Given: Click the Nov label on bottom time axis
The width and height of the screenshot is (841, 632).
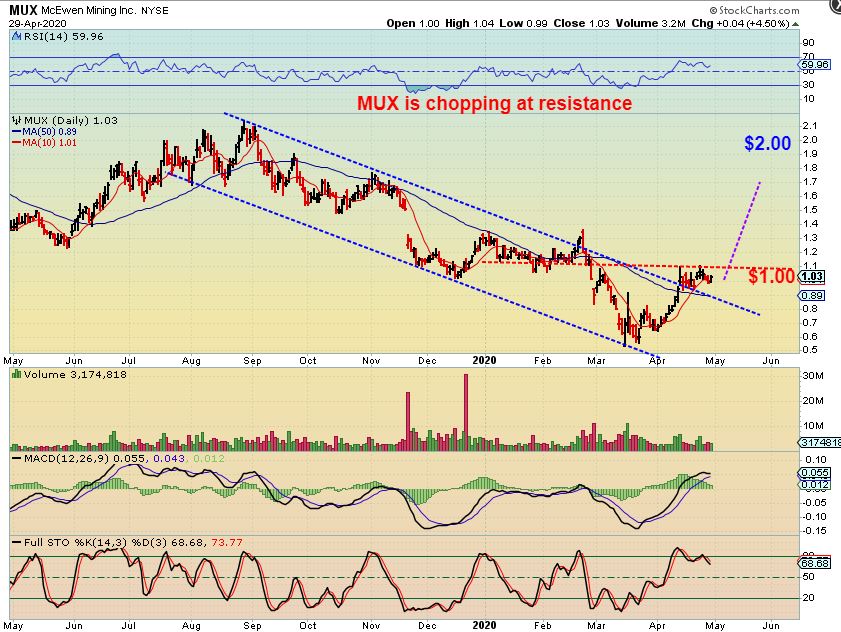Looking at the screenshot, I should tap(371, 626).
